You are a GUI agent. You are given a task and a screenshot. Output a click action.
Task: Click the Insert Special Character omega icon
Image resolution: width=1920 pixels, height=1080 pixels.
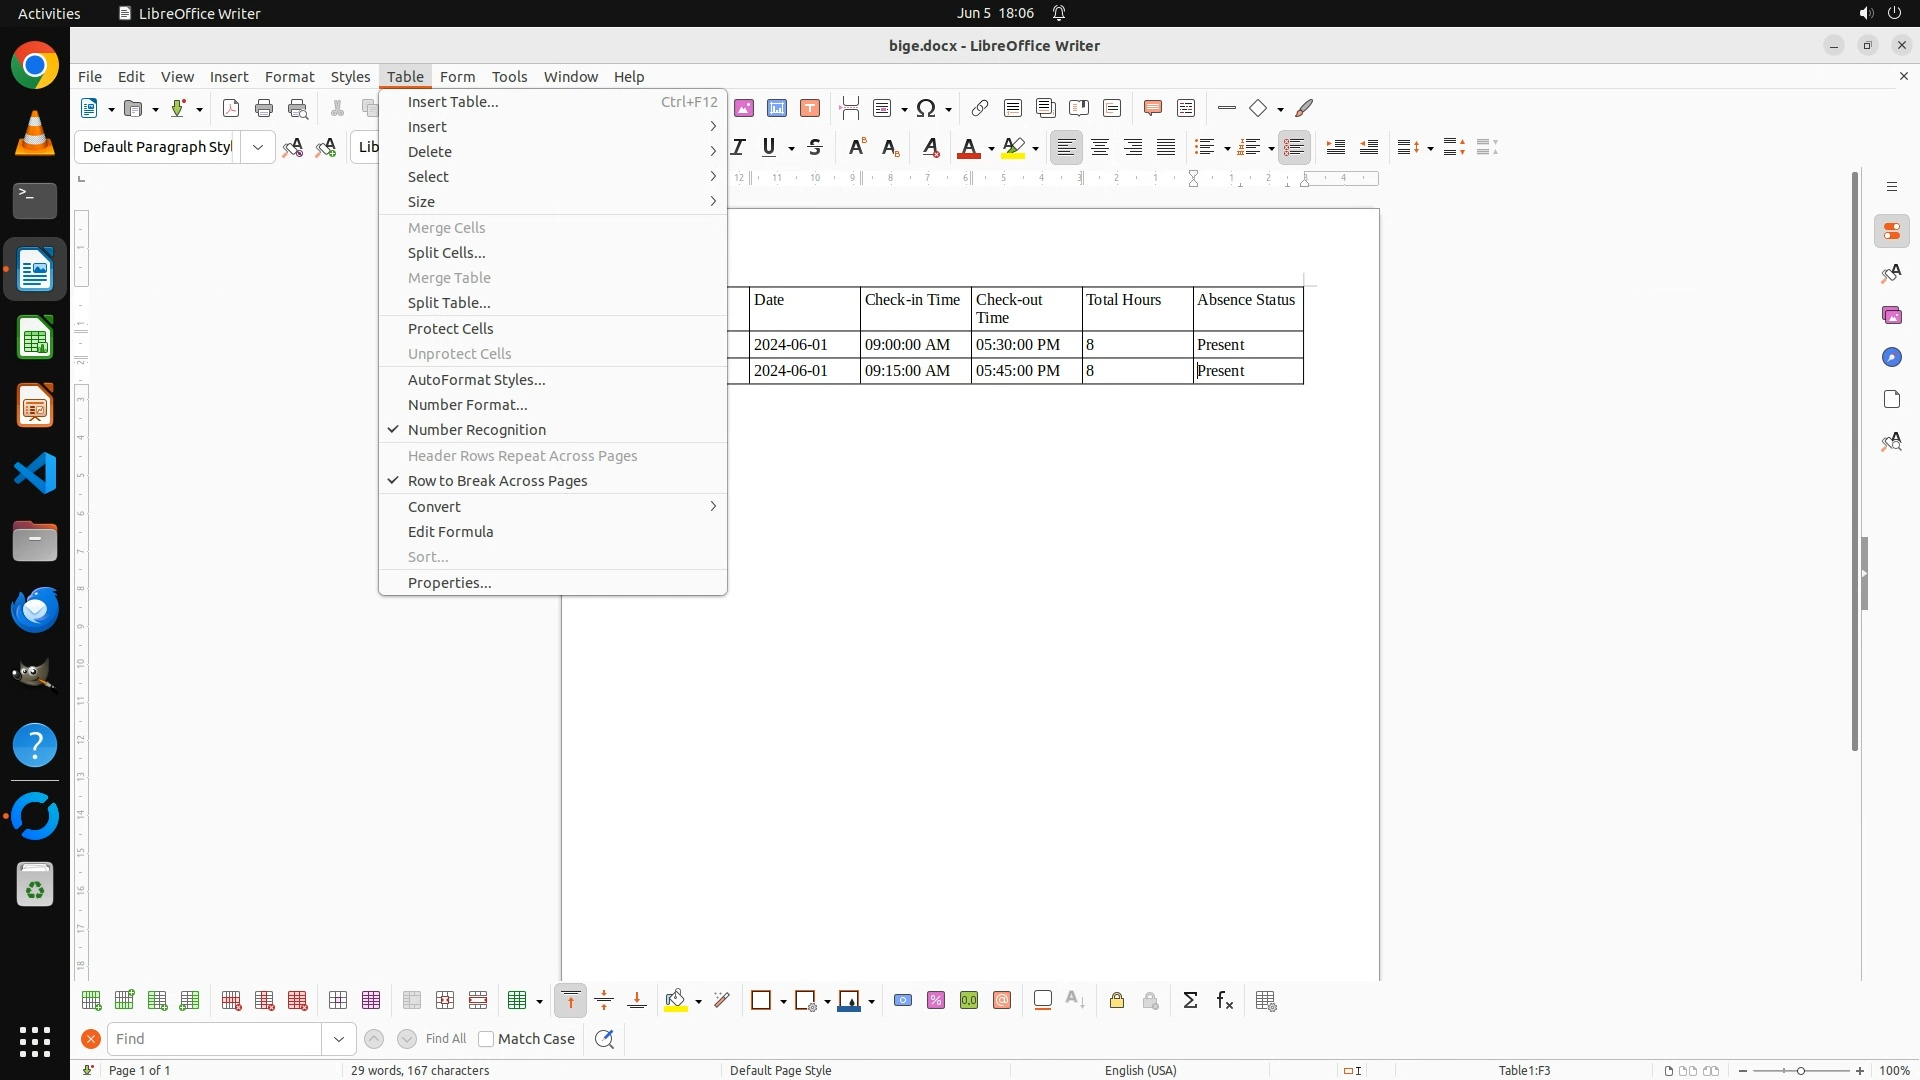(x=926, y=108)
